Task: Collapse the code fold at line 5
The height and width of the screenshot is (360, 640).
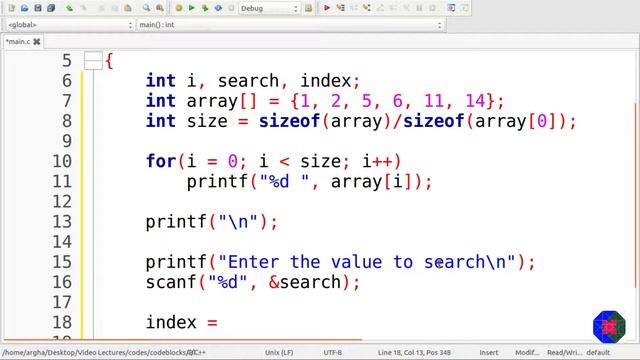Action: [93, 61]
